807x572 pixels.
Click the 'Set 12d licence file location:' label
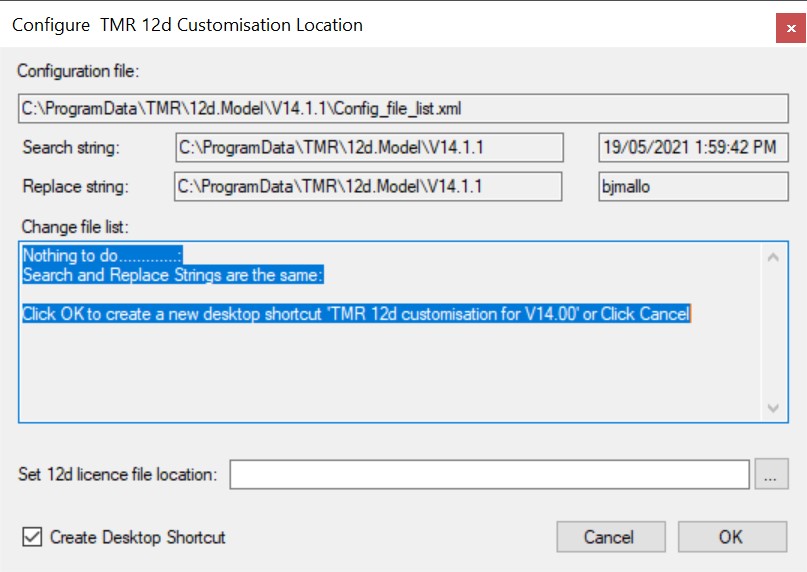point(118,474)
